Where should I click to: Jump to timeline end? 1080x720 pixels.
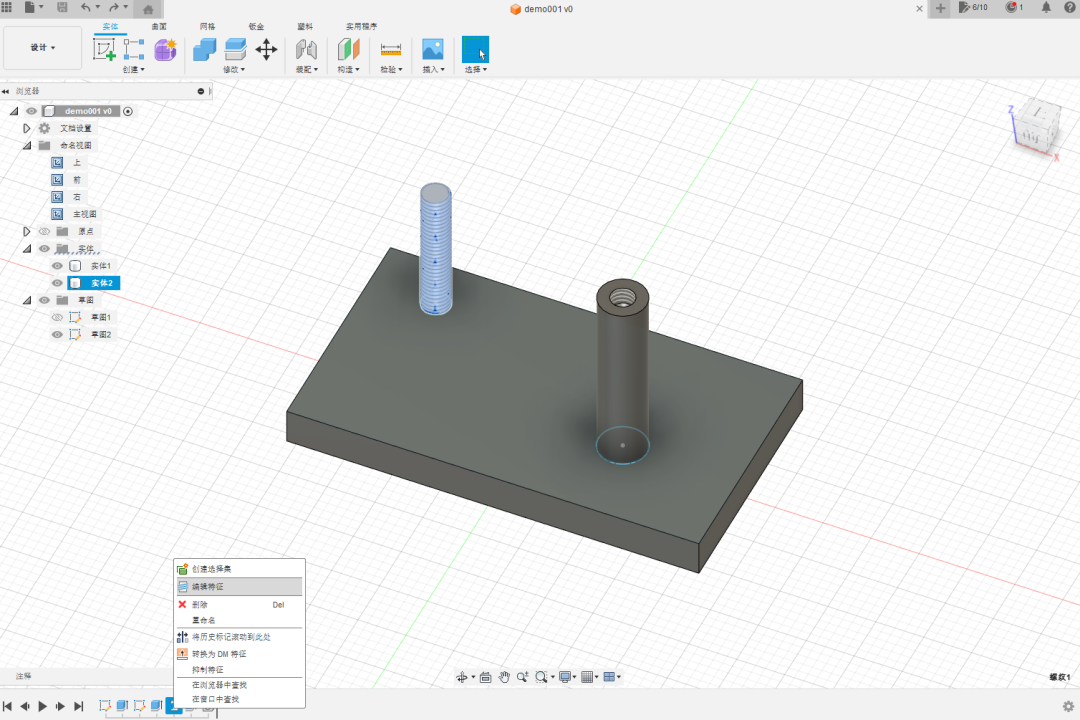[79, 706]
